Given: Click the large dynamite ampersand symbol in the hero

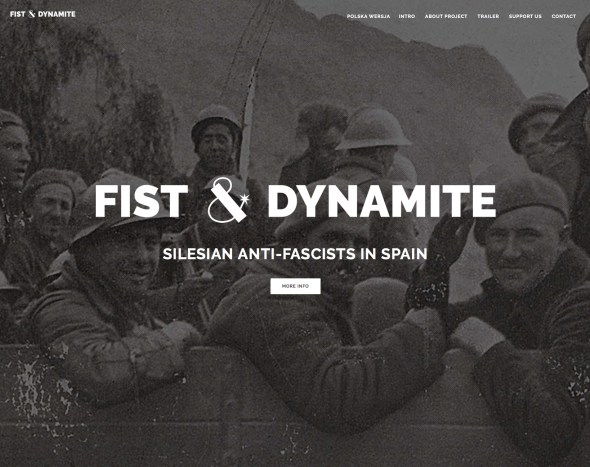Looking at the screenshot, I should click(x=228, y=200).
